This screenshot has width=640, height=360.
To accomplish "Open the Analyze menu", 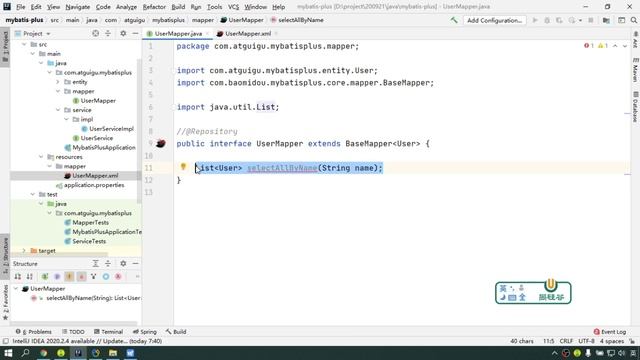I will pyautogui.click(x=126, y=7).
